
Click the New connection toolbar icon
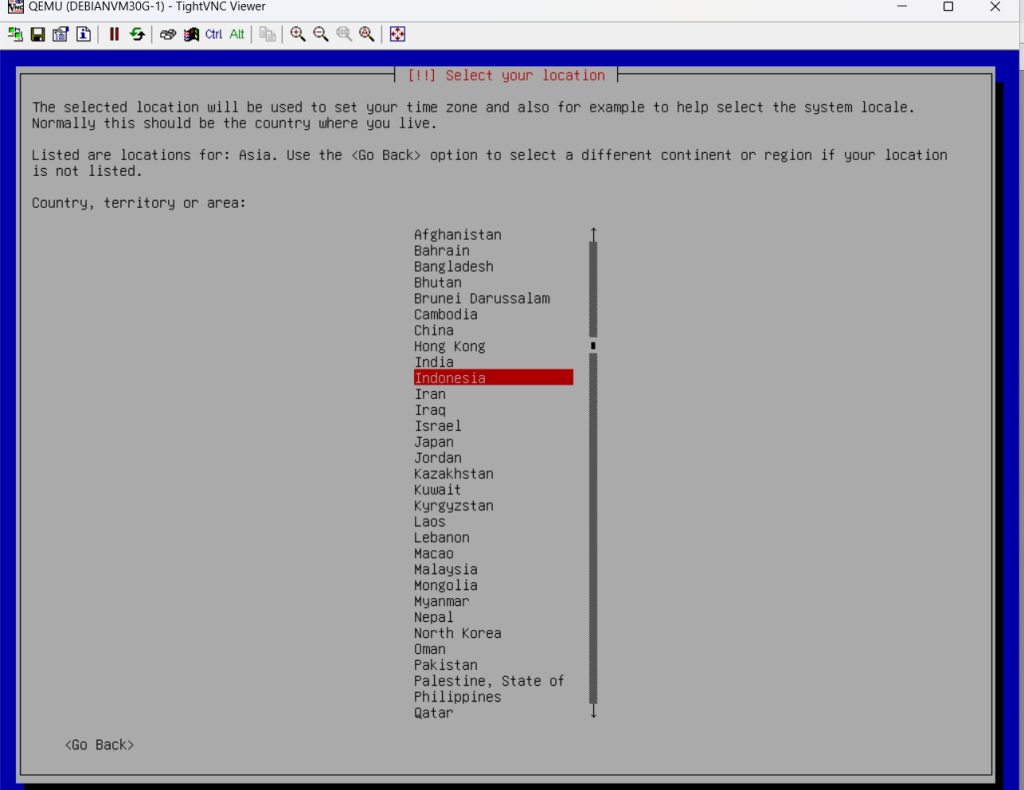pos(15,34)
